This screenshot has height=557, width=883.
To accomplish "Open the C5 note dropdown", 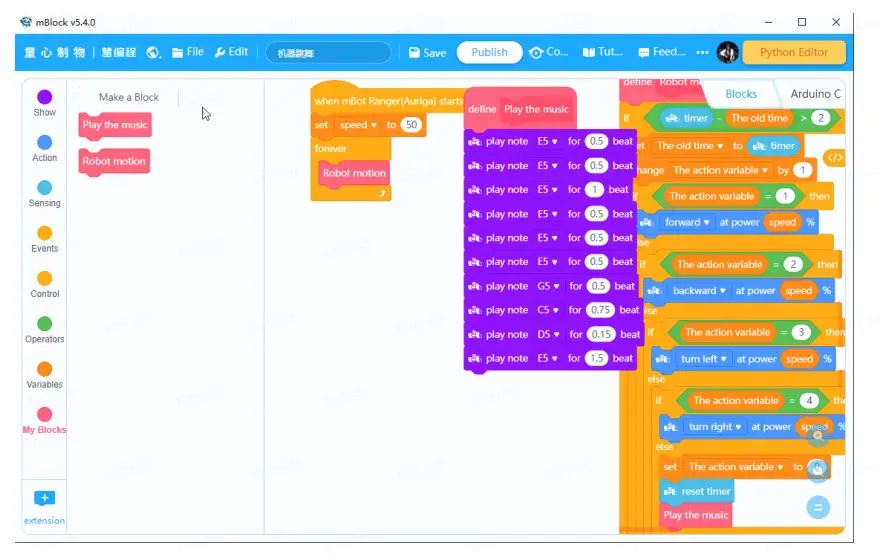I will tap(547, 310).
